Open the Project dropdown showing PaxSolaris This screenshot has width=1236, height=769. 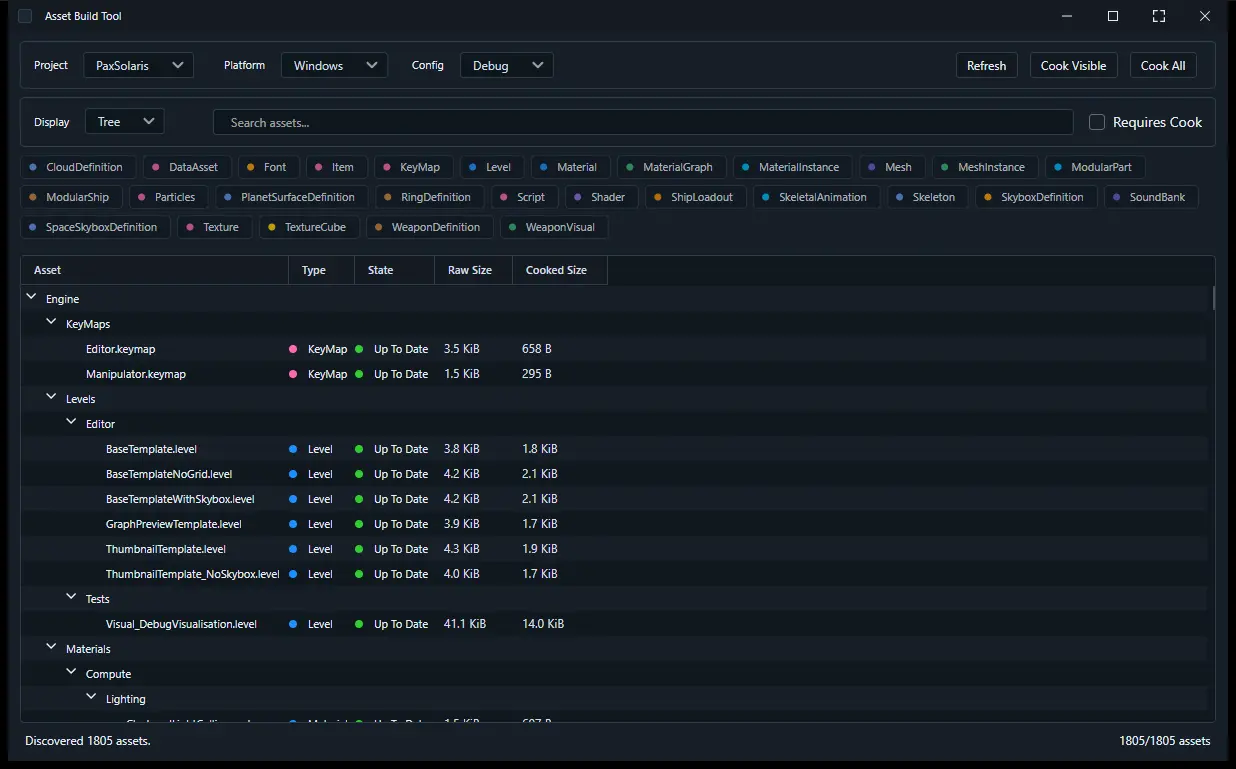tap(139, 65)
